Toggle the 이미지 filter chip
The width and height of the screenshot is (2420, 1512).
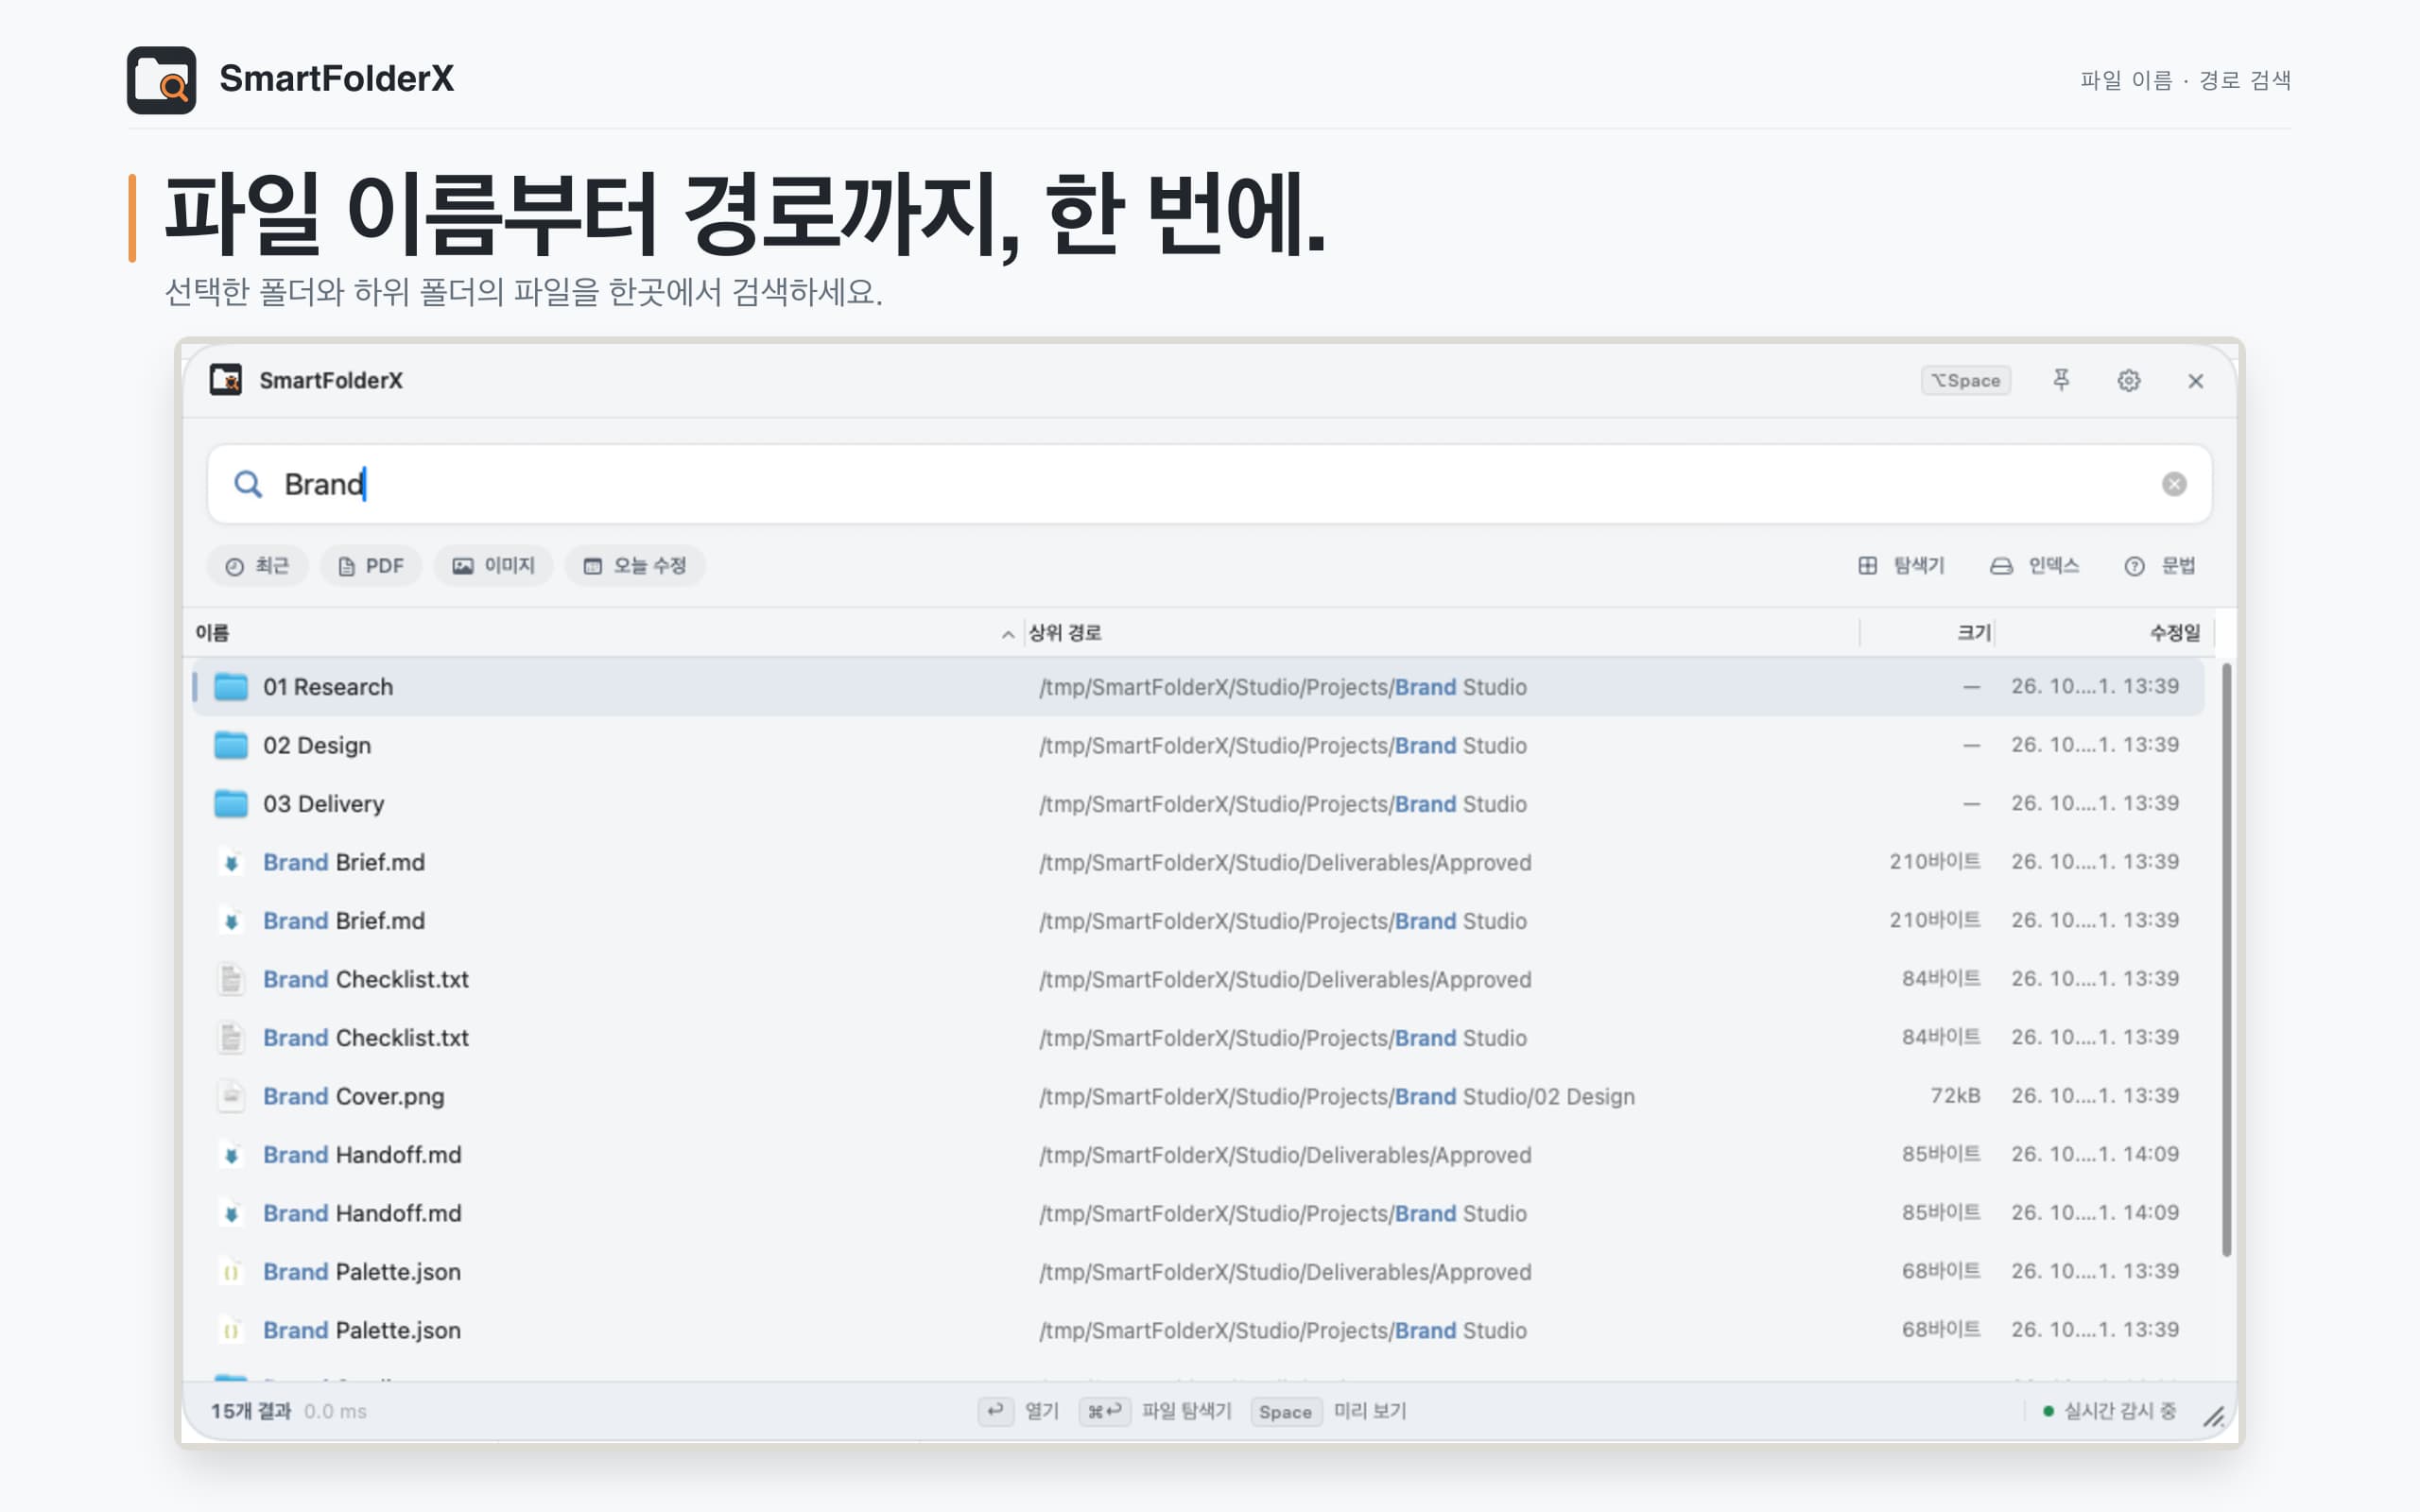pyautogui.click(x=493, y=566)
